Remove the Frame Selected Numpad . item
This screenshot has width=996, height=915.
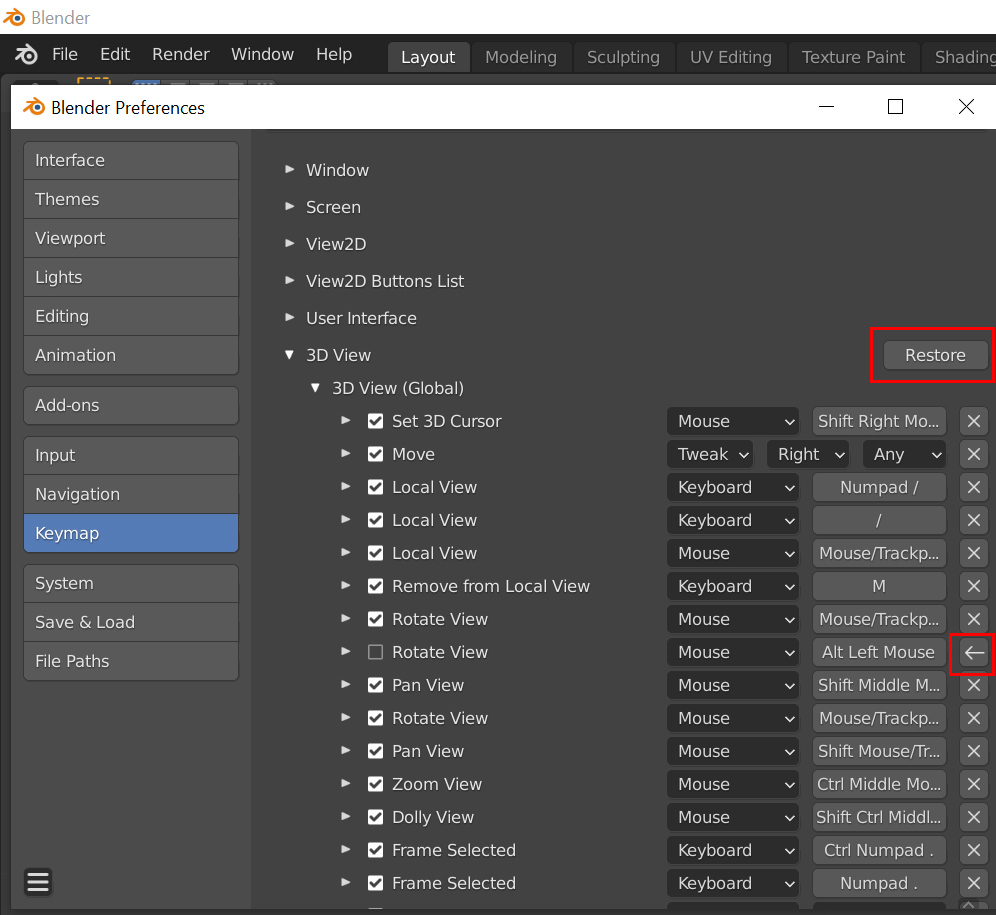point(973,884)
